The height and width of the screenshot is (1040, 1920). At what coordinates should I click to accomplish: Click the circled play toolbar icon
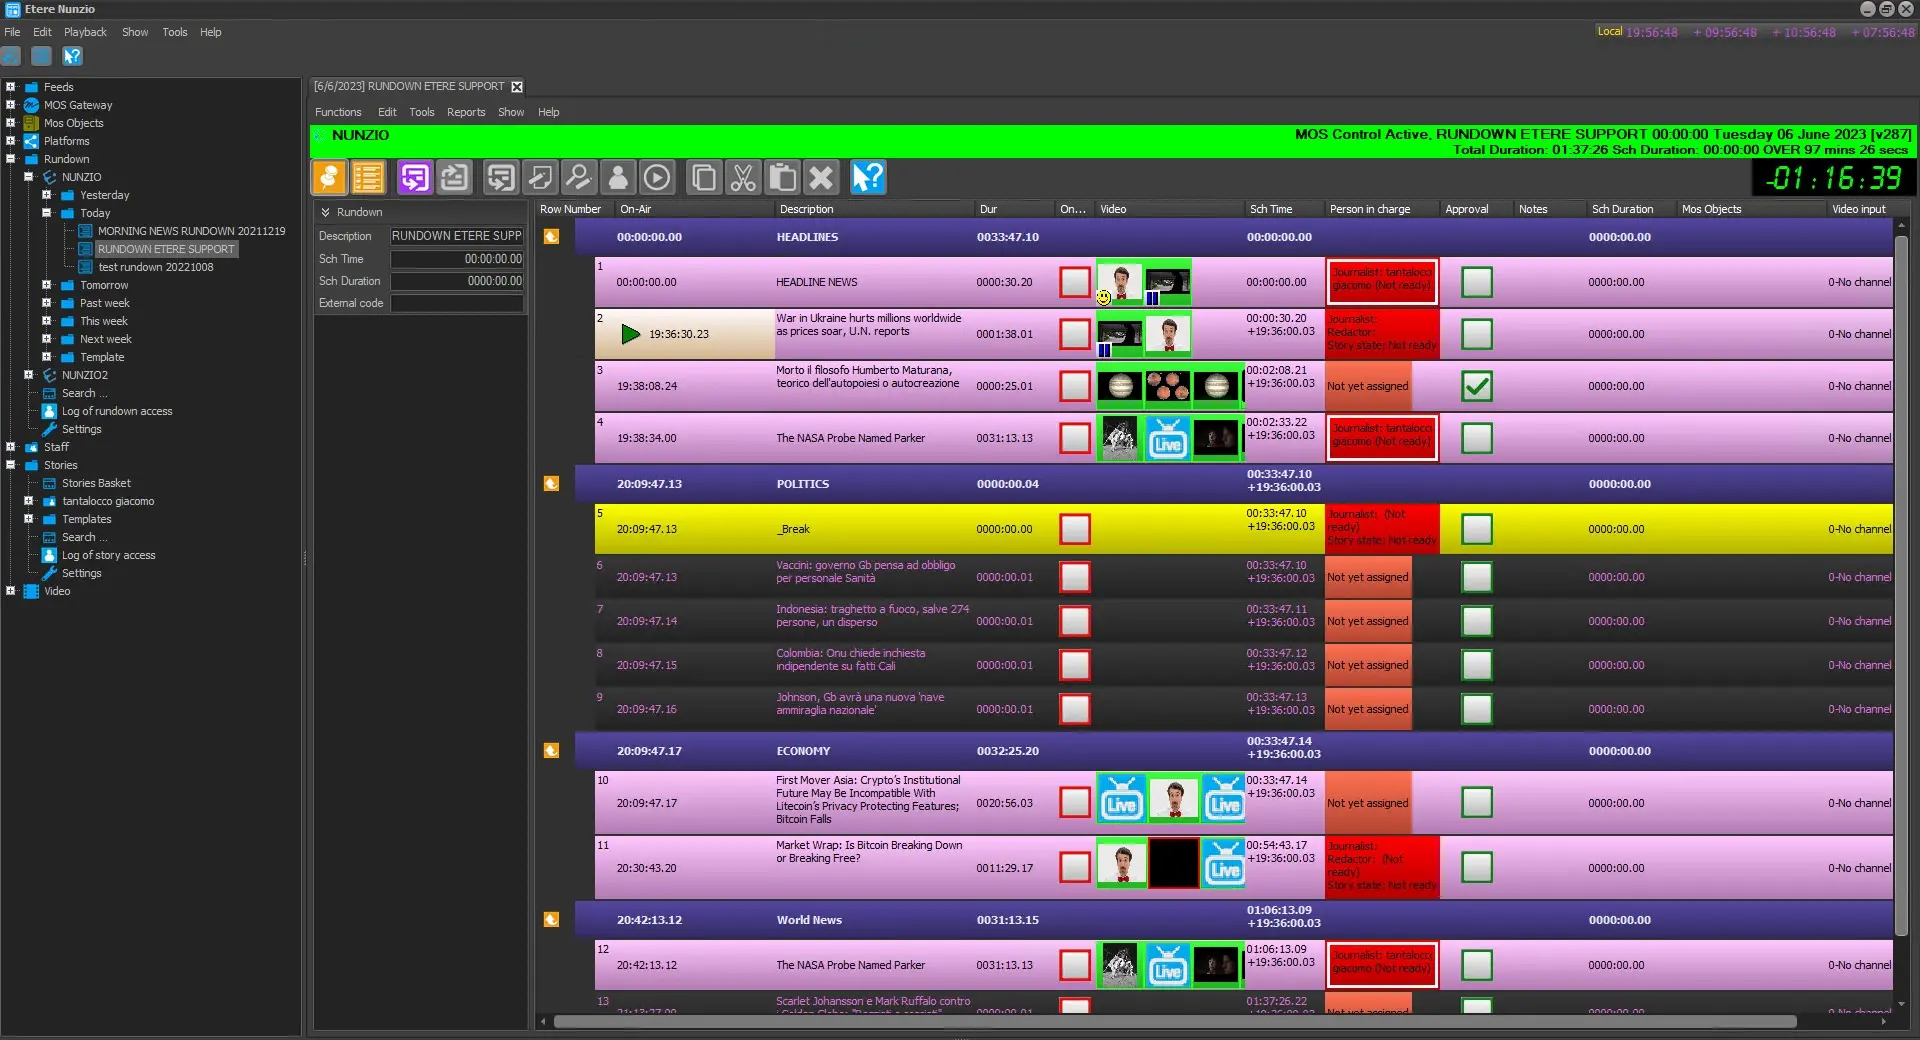tap(657, 178)
